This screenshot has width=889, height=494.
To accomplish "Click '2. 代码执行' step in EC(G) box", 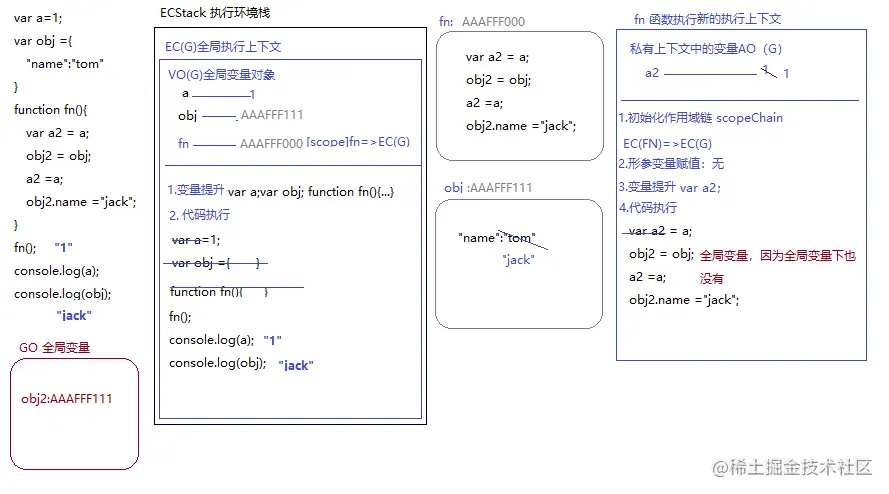I will pyautogui.click(x=200, y=214).
